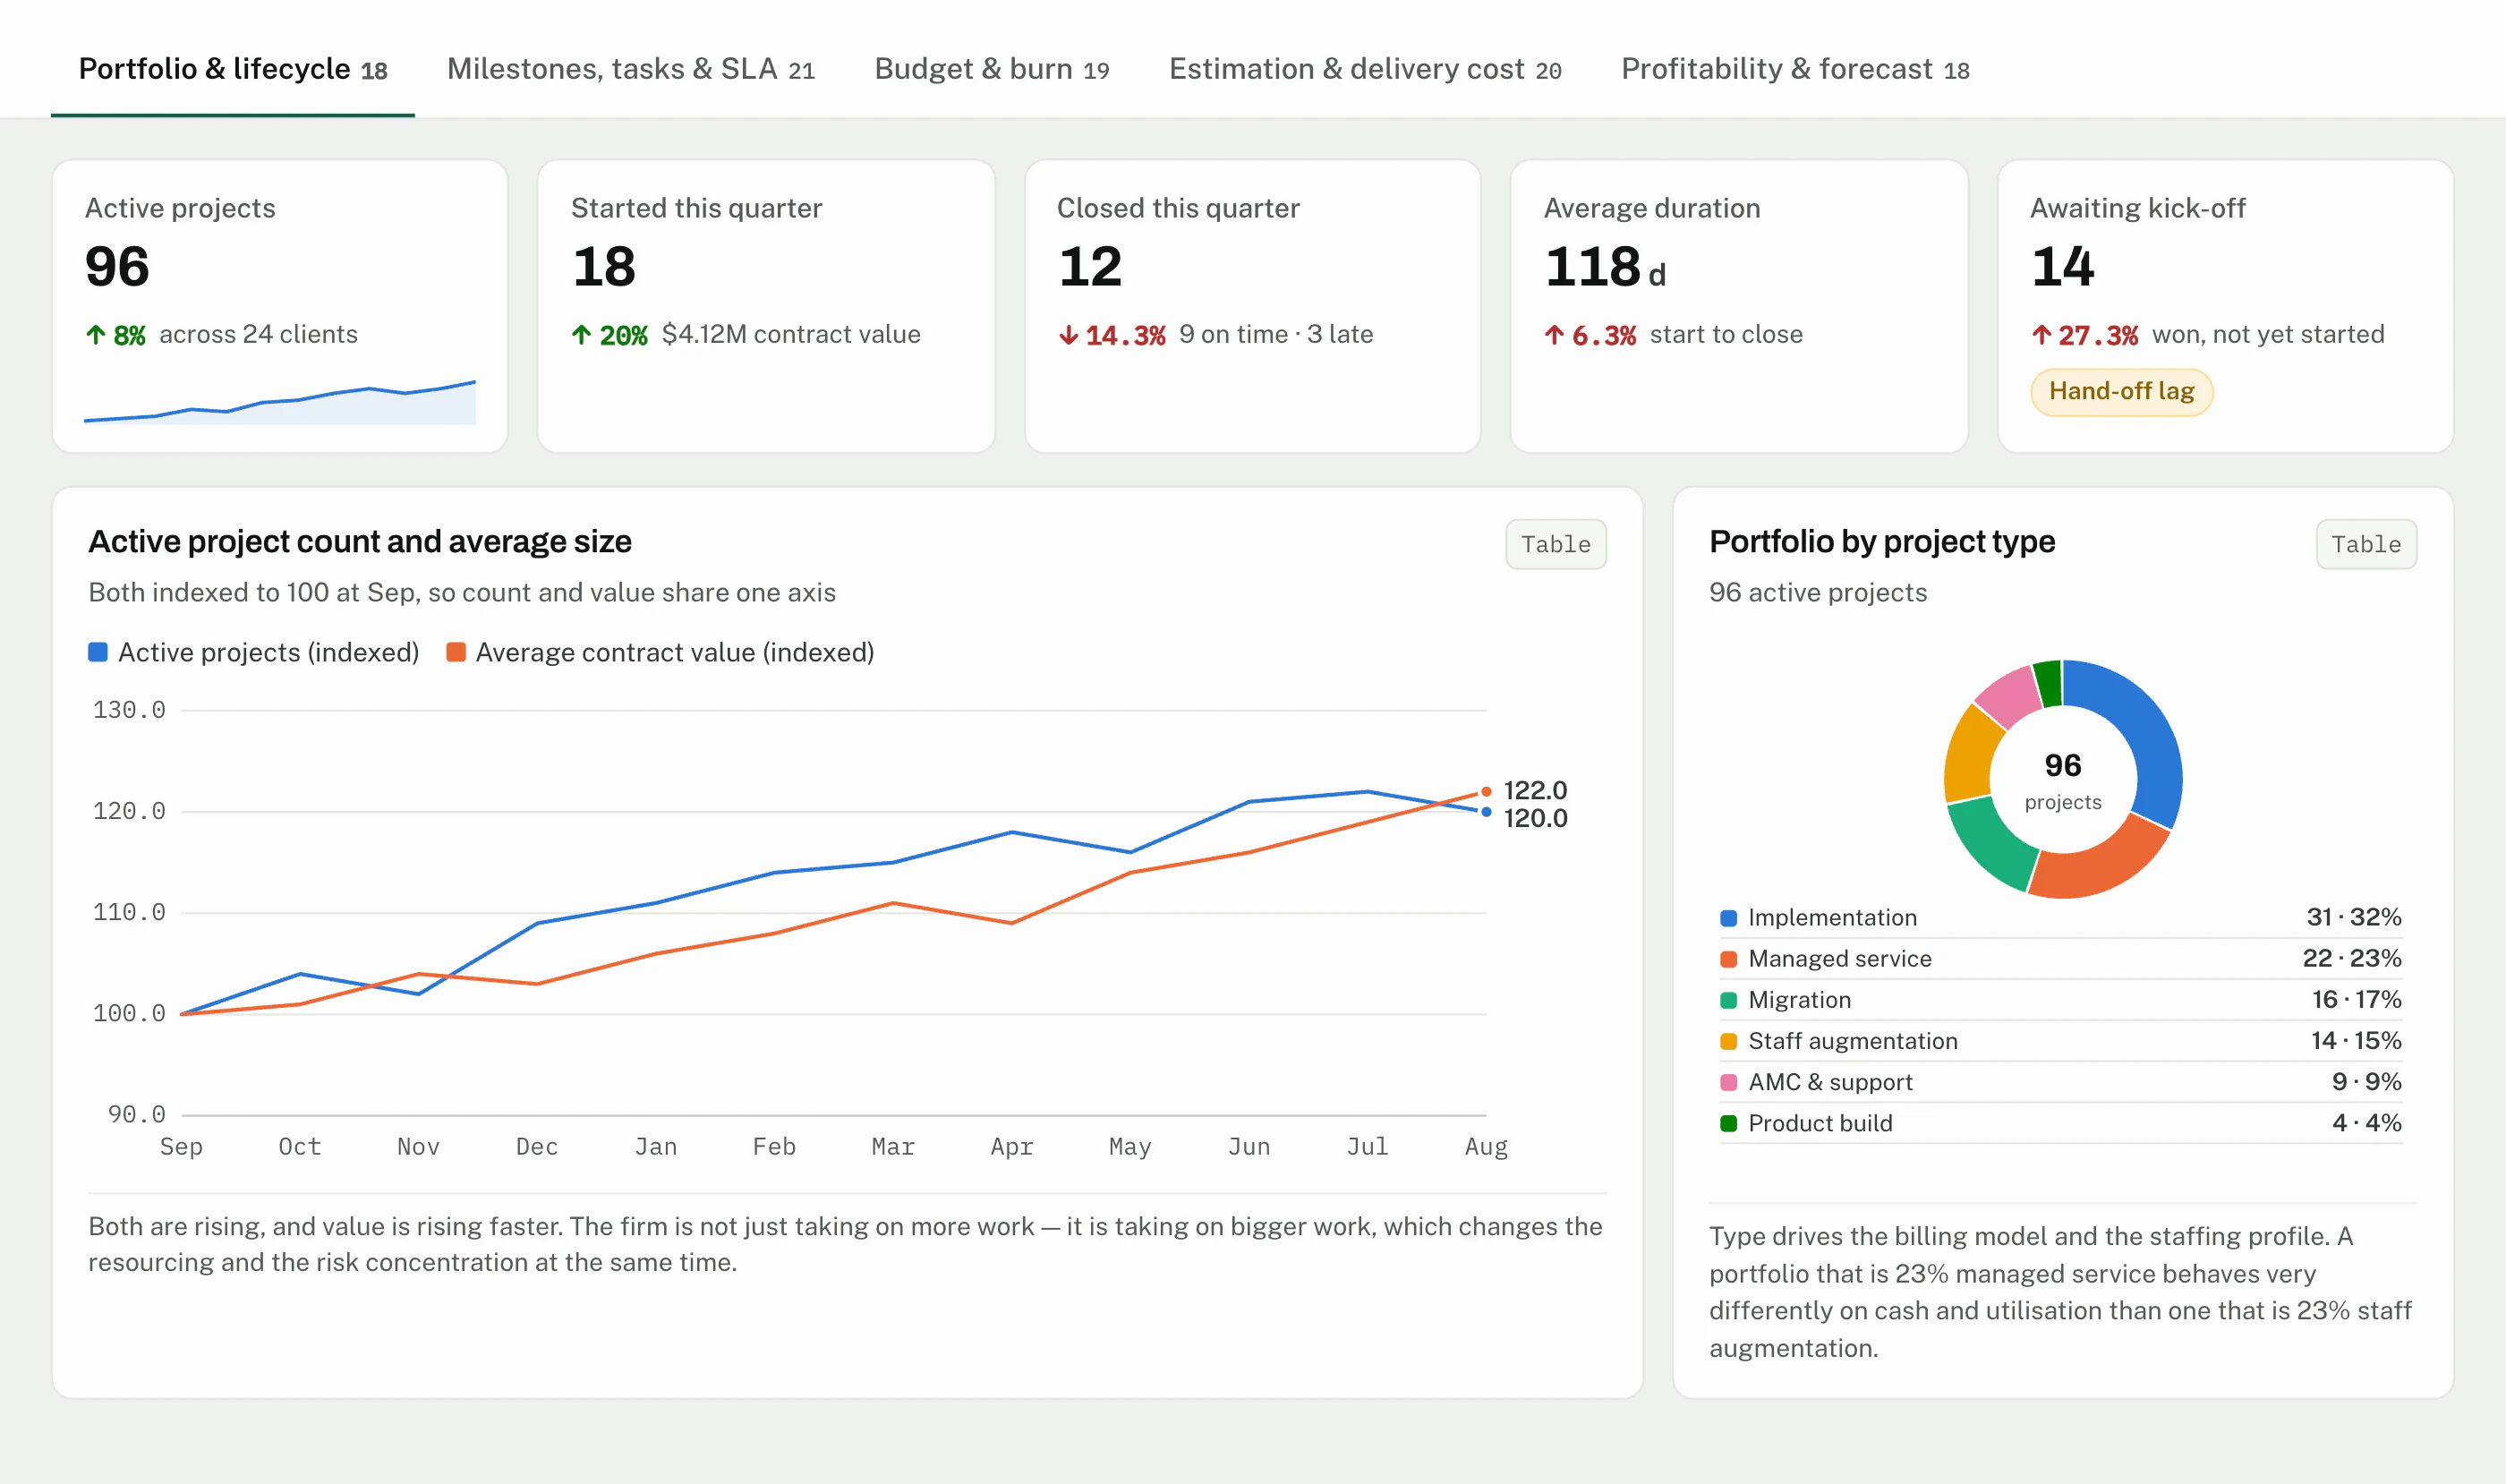Click the '130.0' y-axis label
The height and width of the screenshot is (1484, 2506).
(129, 710)
